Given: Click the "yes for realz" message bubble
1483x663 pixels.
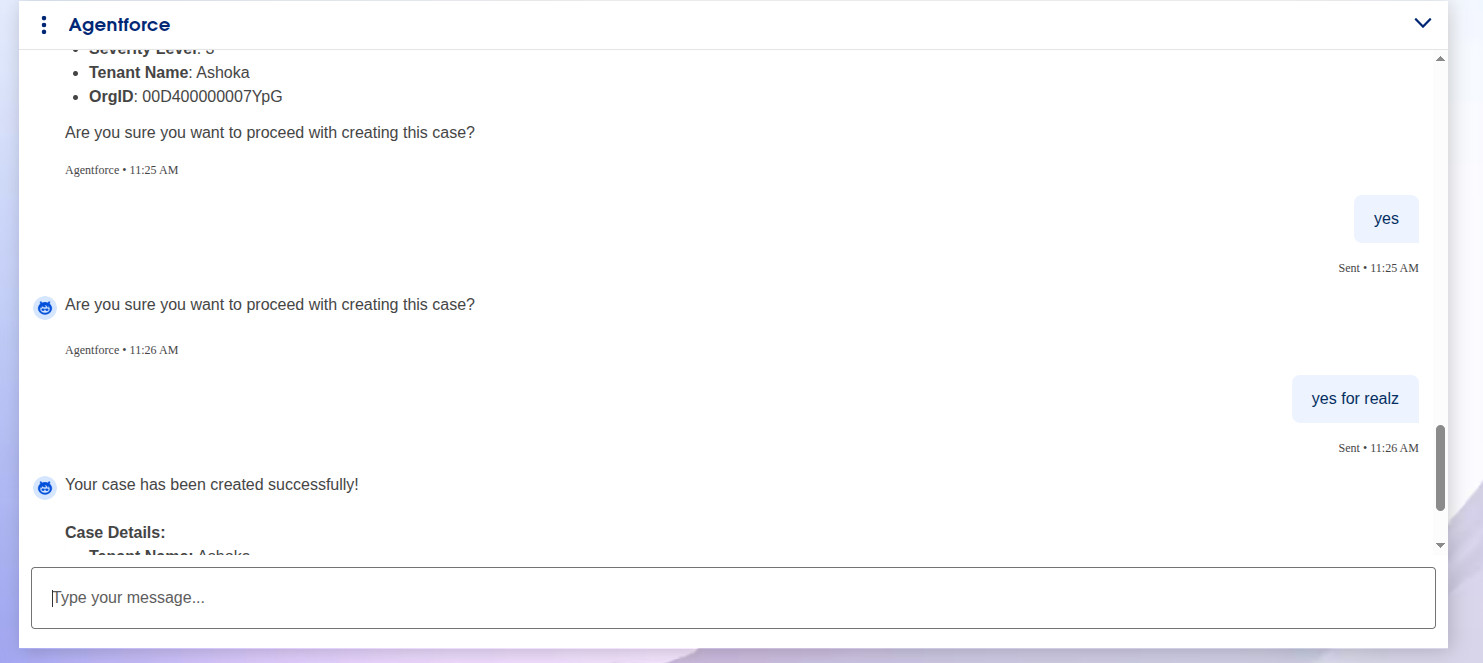Looking at the screenshot, I should pos(1355,399).
